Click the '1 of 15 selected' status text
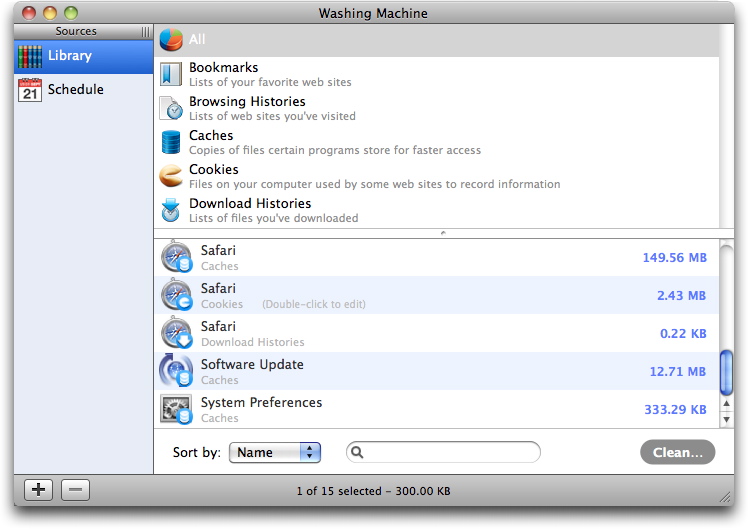Screen dimensions: 748x529 339,491
